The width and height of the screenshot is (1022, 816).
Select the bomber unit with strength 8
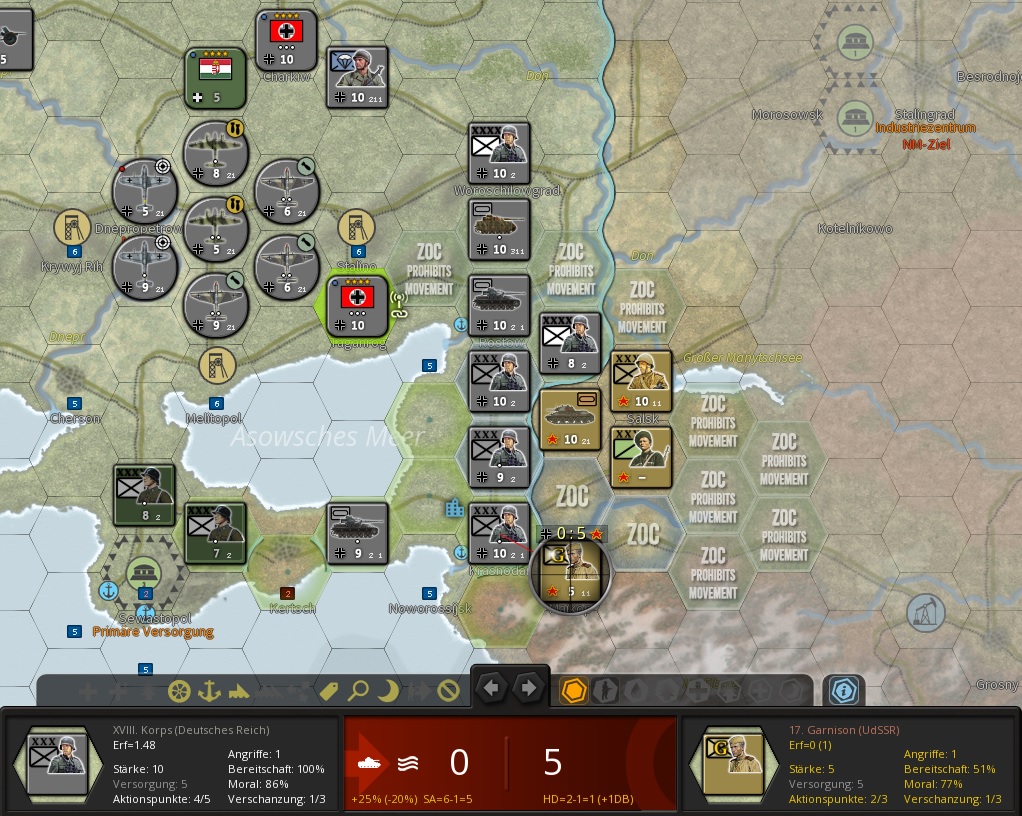click(216, 154)
